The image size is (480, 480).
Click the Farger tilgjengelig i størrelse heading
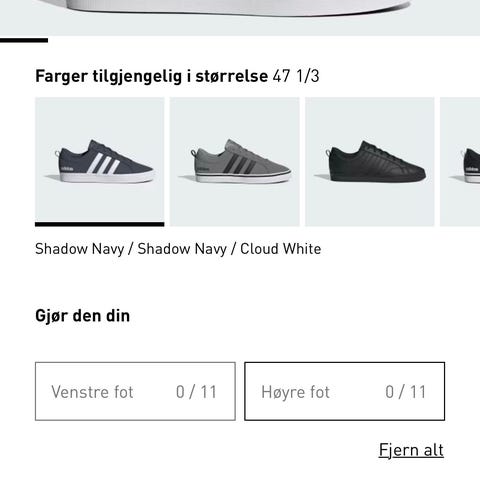point(151,77)
